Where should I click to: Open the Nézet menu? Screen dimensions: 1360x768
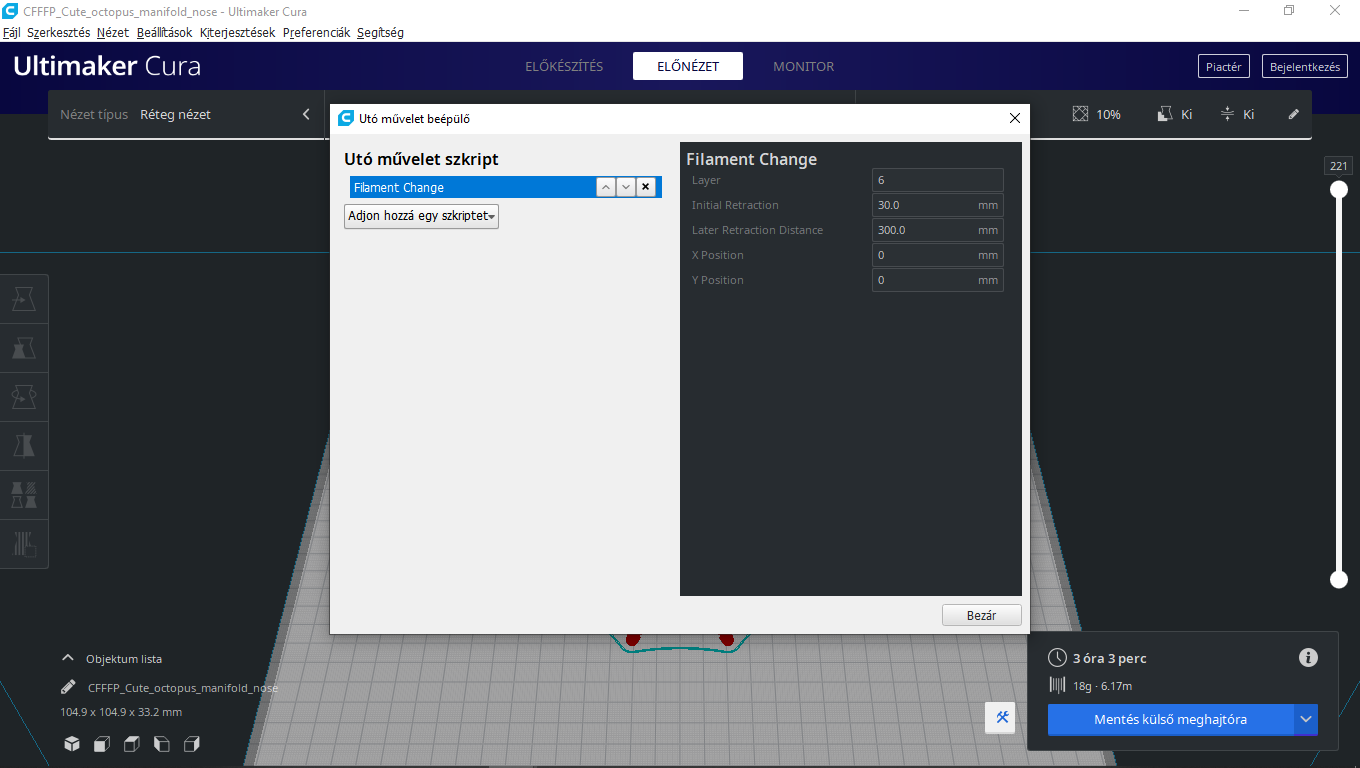(113, 33)
